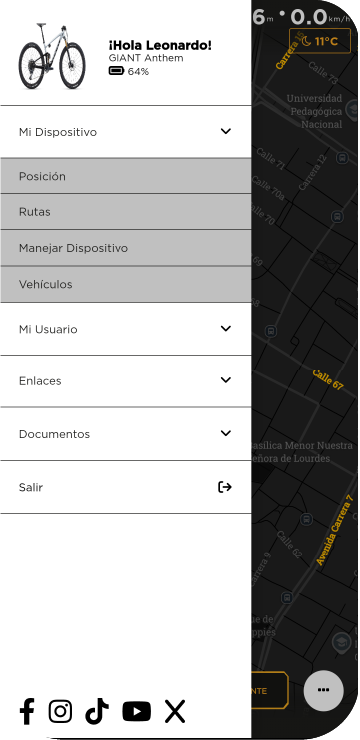Expand the Documentos section
The width and height of the screenshot is (360, 740).
pos(126,434)
